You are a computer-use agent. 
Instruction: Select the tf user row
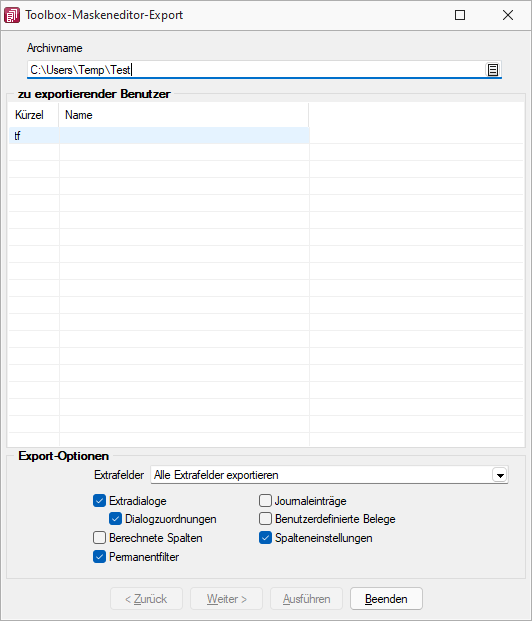(x=159, y=136)
